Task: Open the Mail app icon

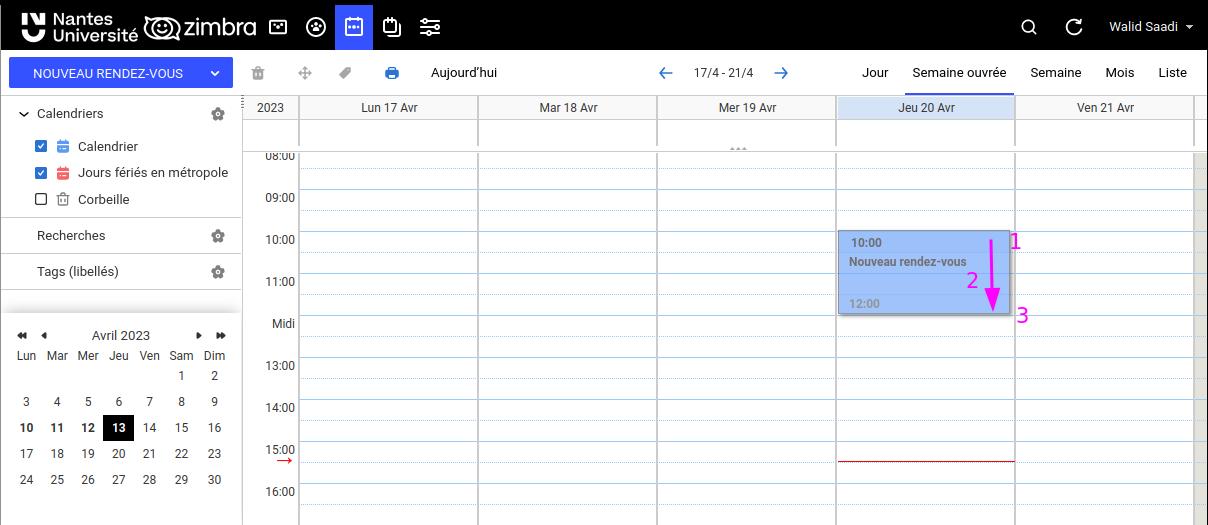Action: (x=278, y=27)
